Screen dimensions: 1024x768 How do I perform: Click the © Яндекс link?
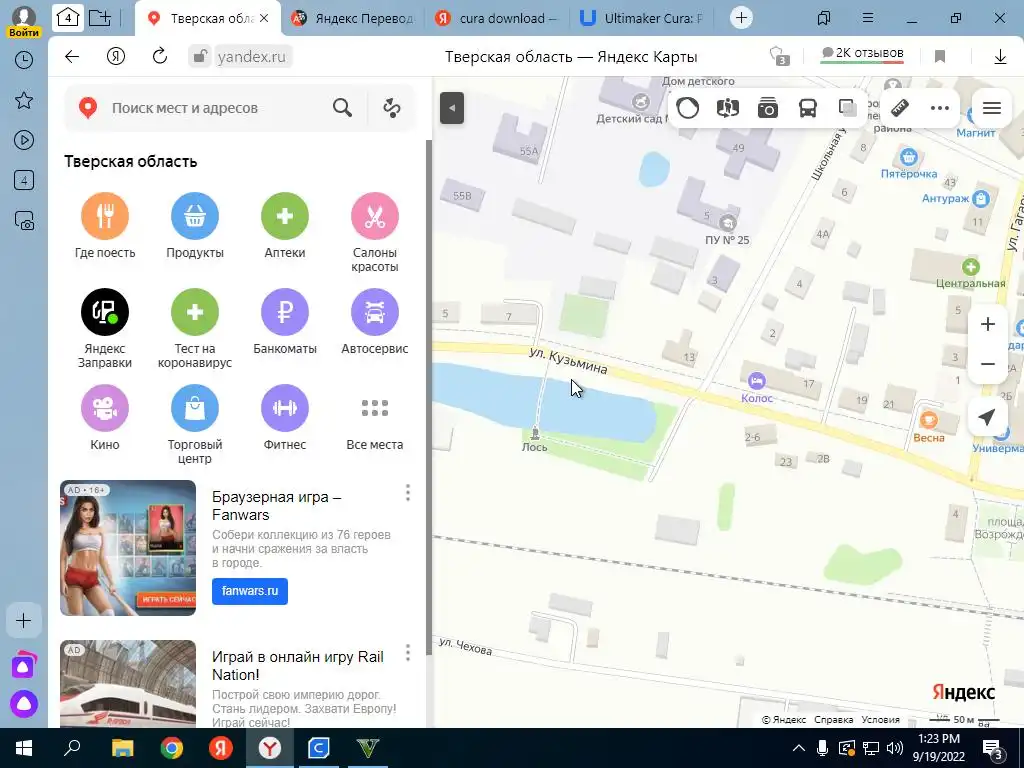click(784, 720)
